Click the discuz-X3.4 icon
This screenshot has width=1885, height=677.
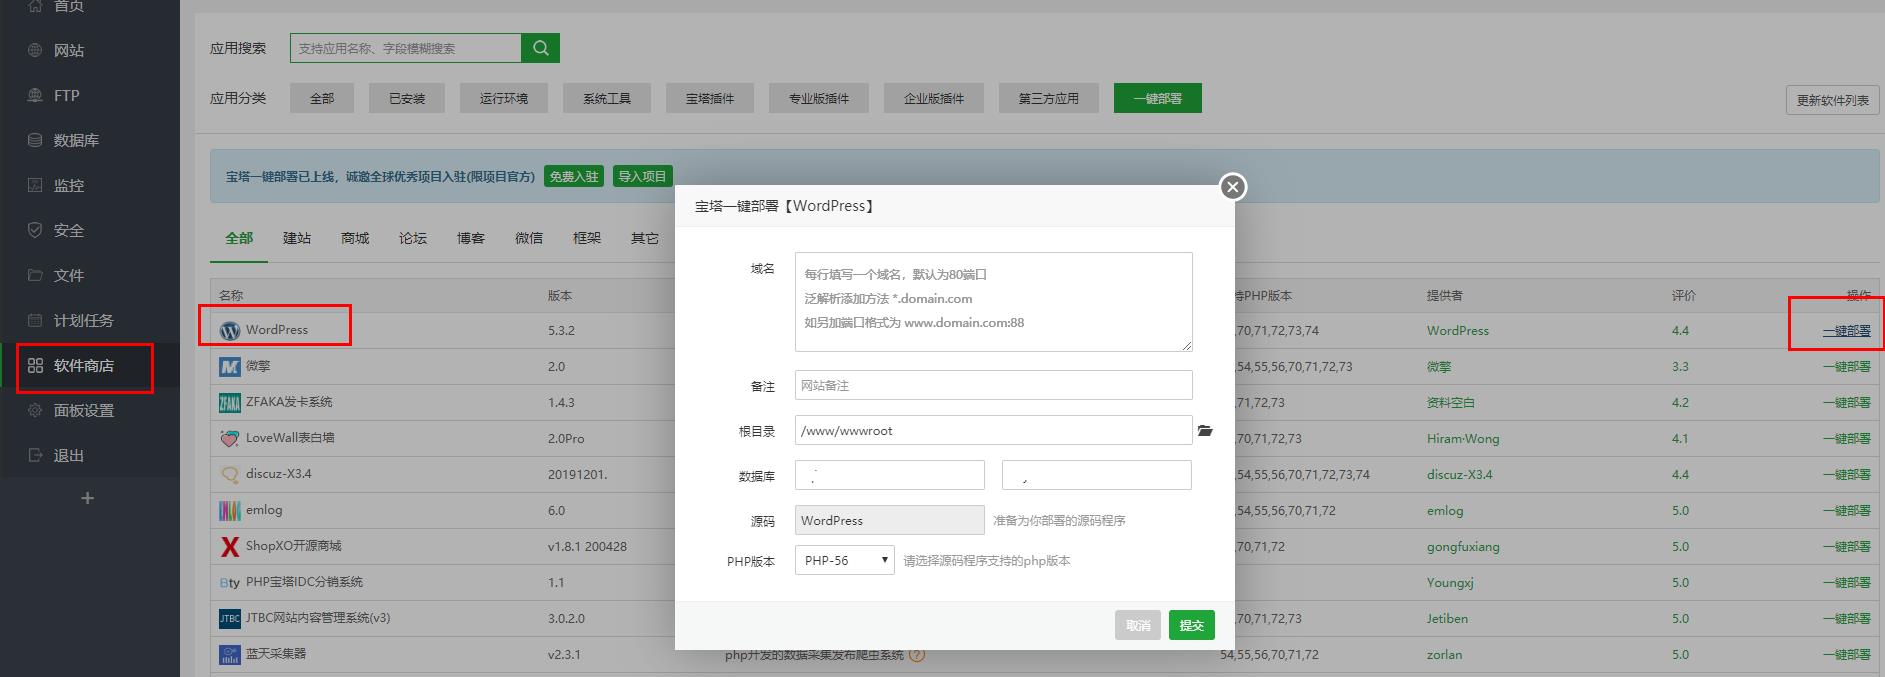pos(230,474)
